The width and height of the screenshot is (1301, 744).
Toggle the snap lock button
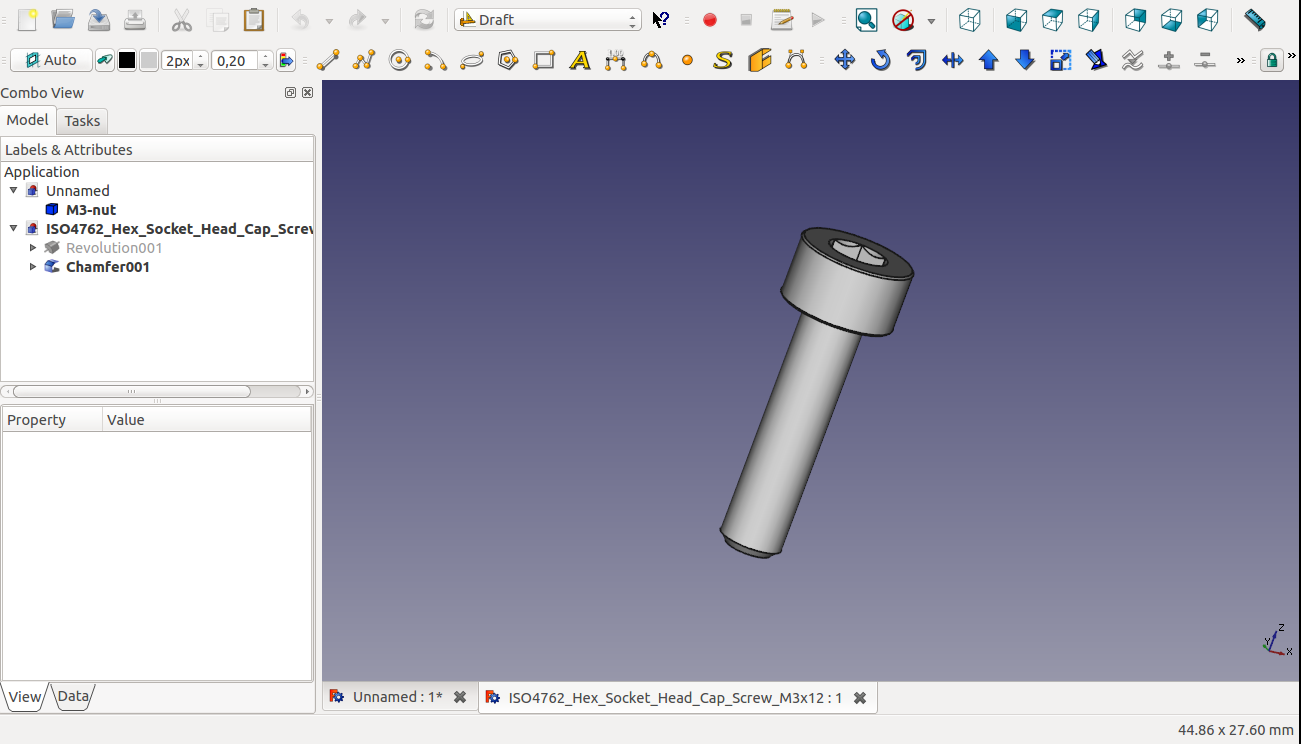click(1271, 61)
